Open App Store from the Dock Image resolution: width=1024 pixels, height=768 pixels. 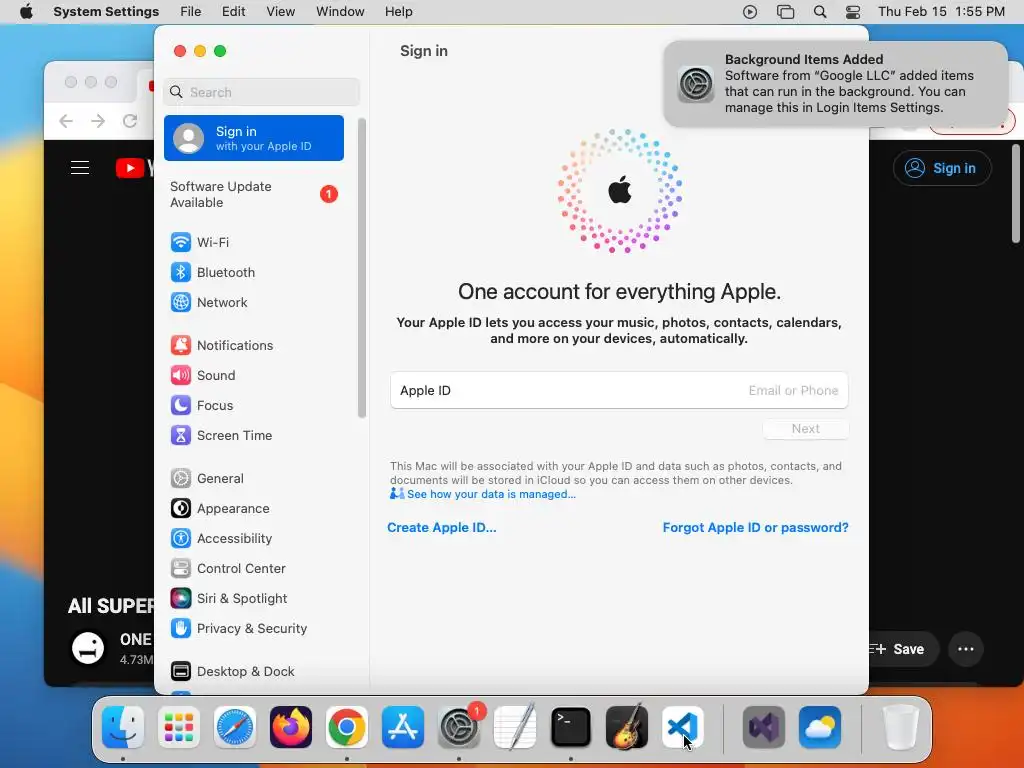(403, 727)
